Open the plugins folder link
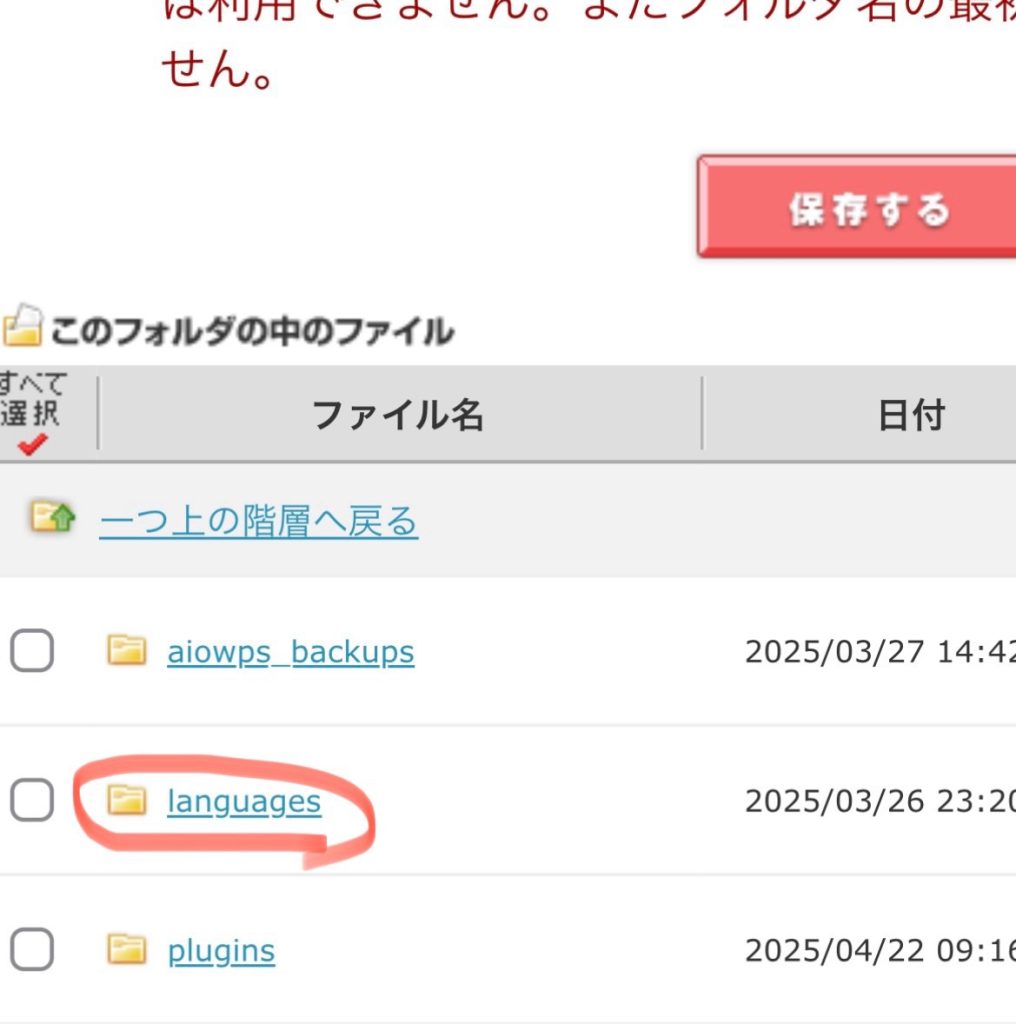This screenshot has width=1016, height=1024. point(221,951)
